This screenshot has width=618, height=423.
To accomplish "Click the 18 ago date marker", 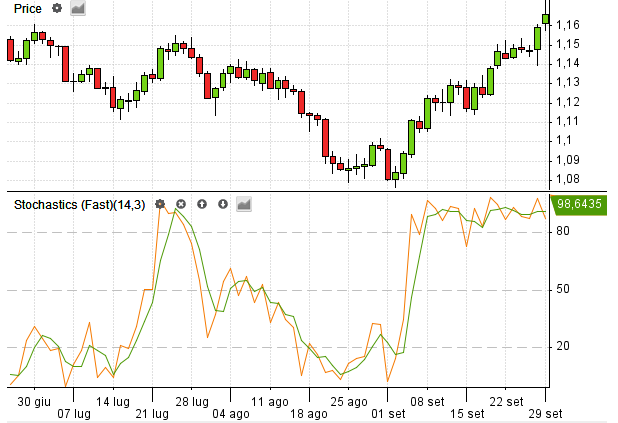I will (x=310, y=411).
